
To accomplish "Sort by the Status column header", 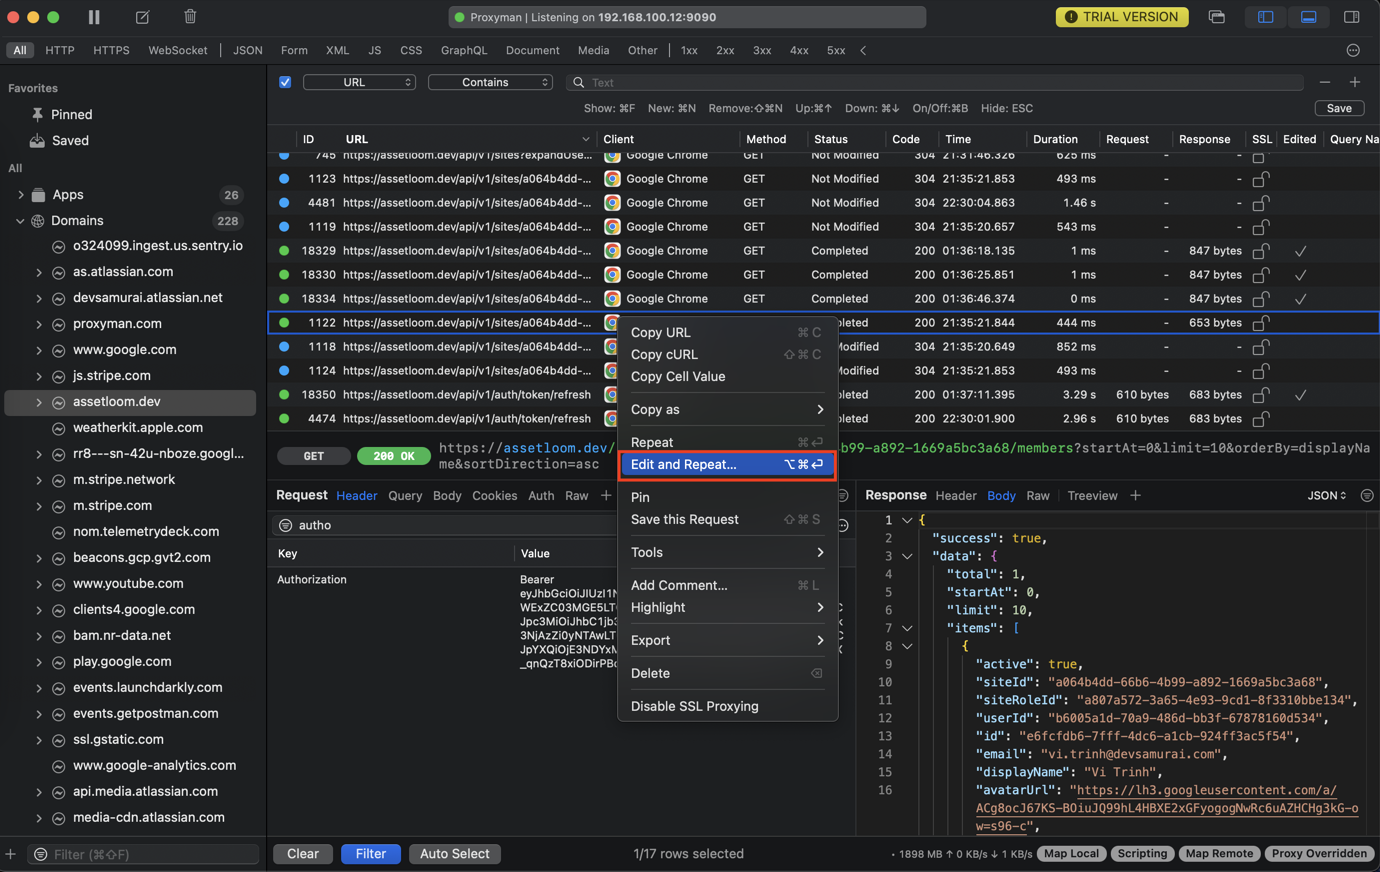I will point(831,139).
